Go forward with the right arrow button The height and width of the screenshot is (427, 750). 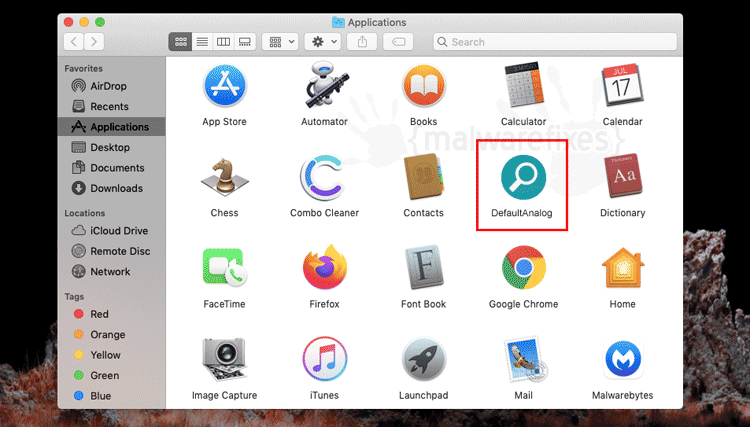click(94, 42)
